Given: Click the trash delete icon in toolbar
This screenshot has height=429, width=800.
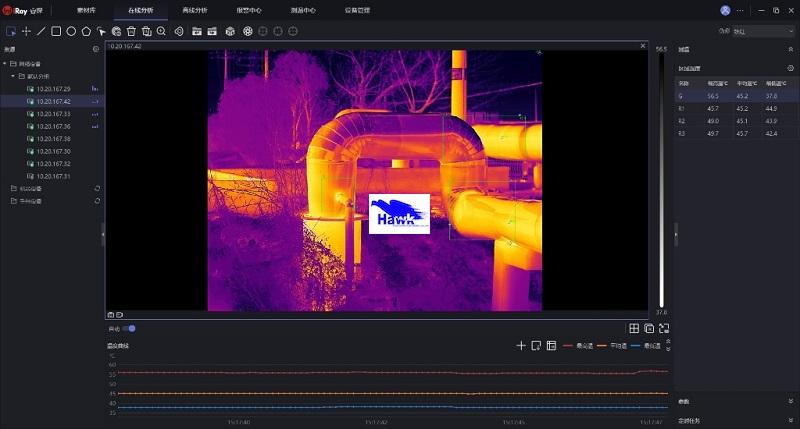Looking at the screenshot, I should click(x=131, y=31).
